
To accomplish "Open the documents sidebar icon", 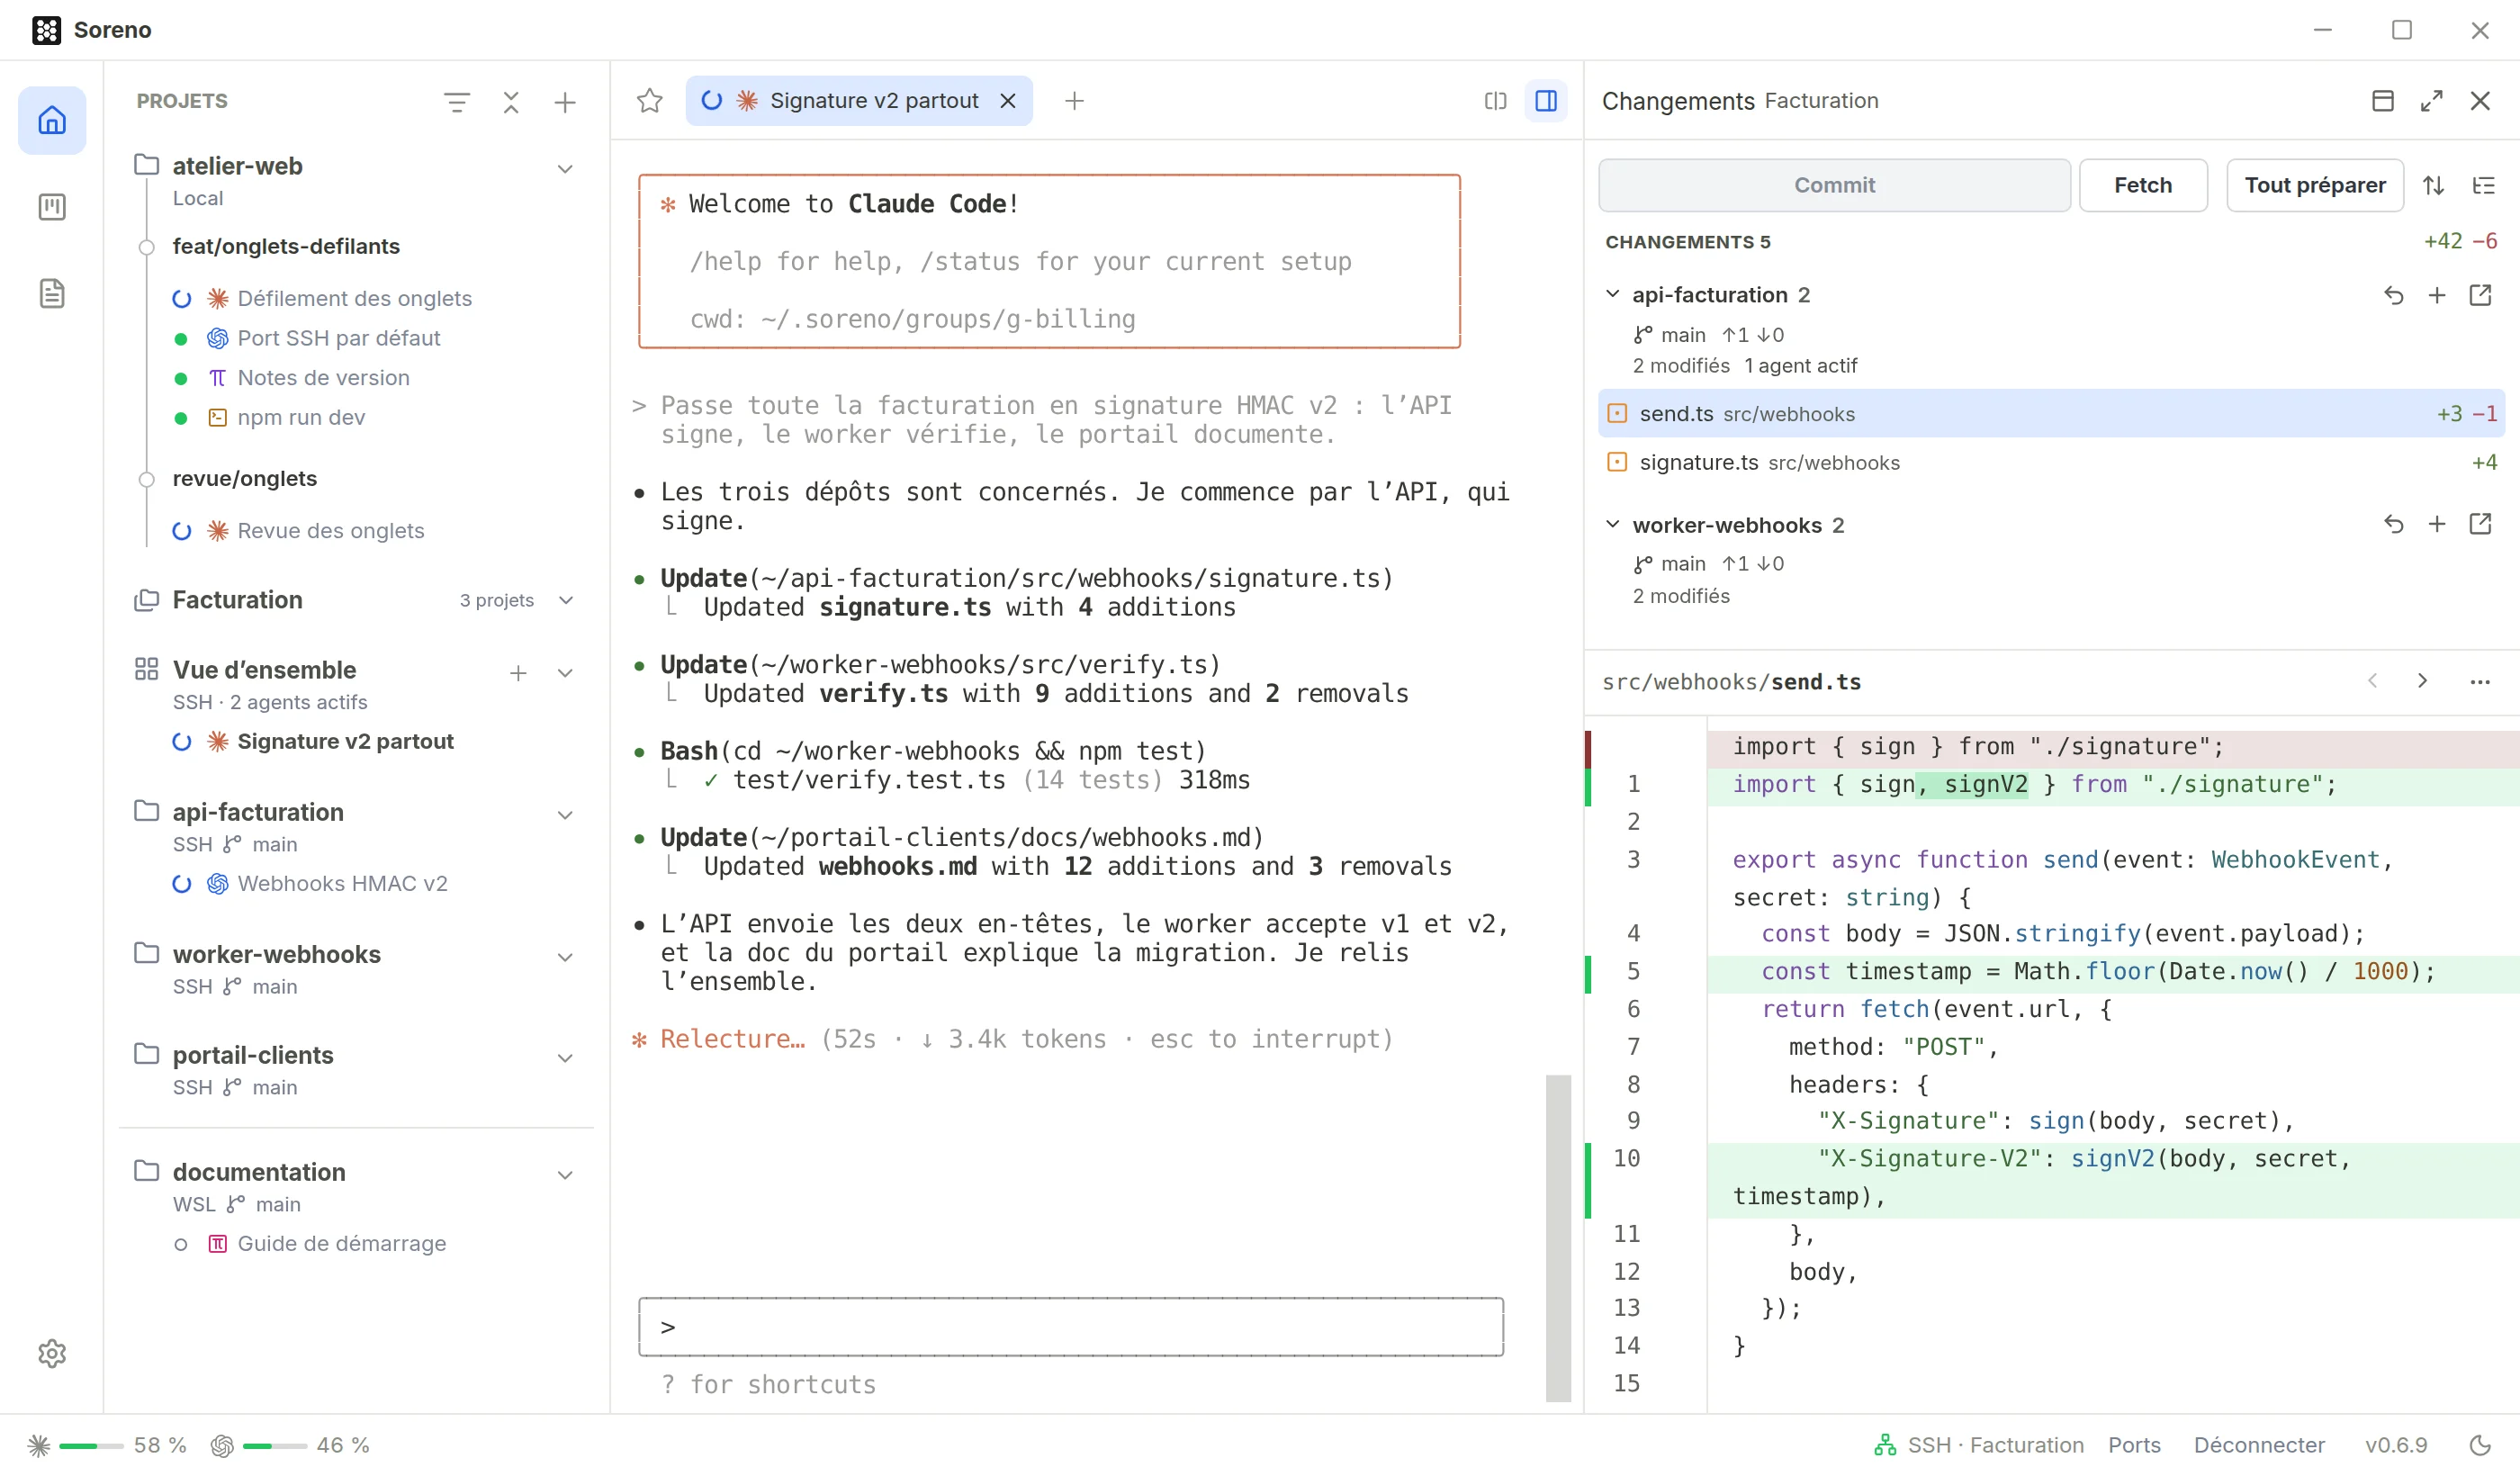I will (x=52, y=294).
